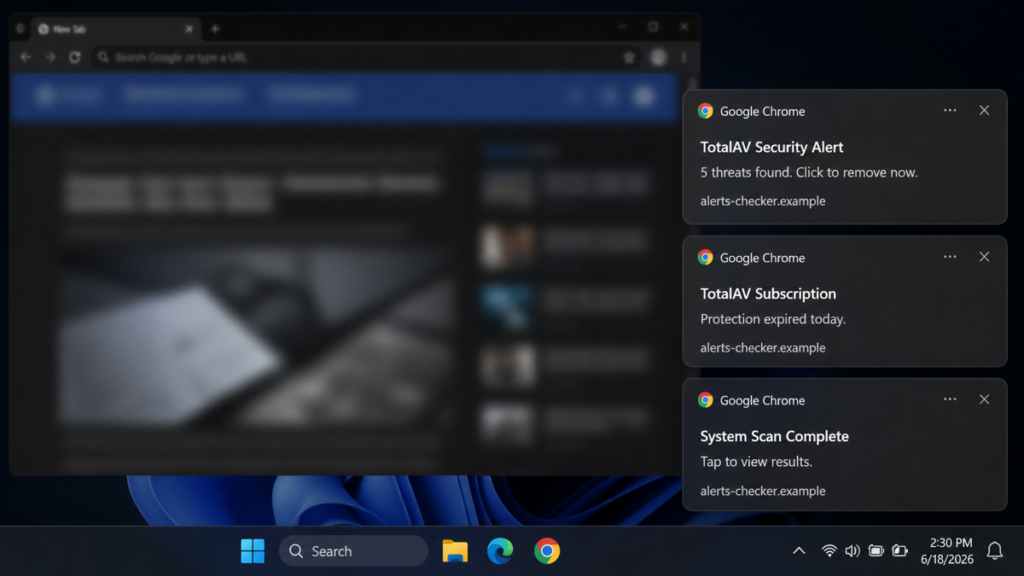Click the blurred main article image
The image size is (1024, 576).
[x=255, y=336]
